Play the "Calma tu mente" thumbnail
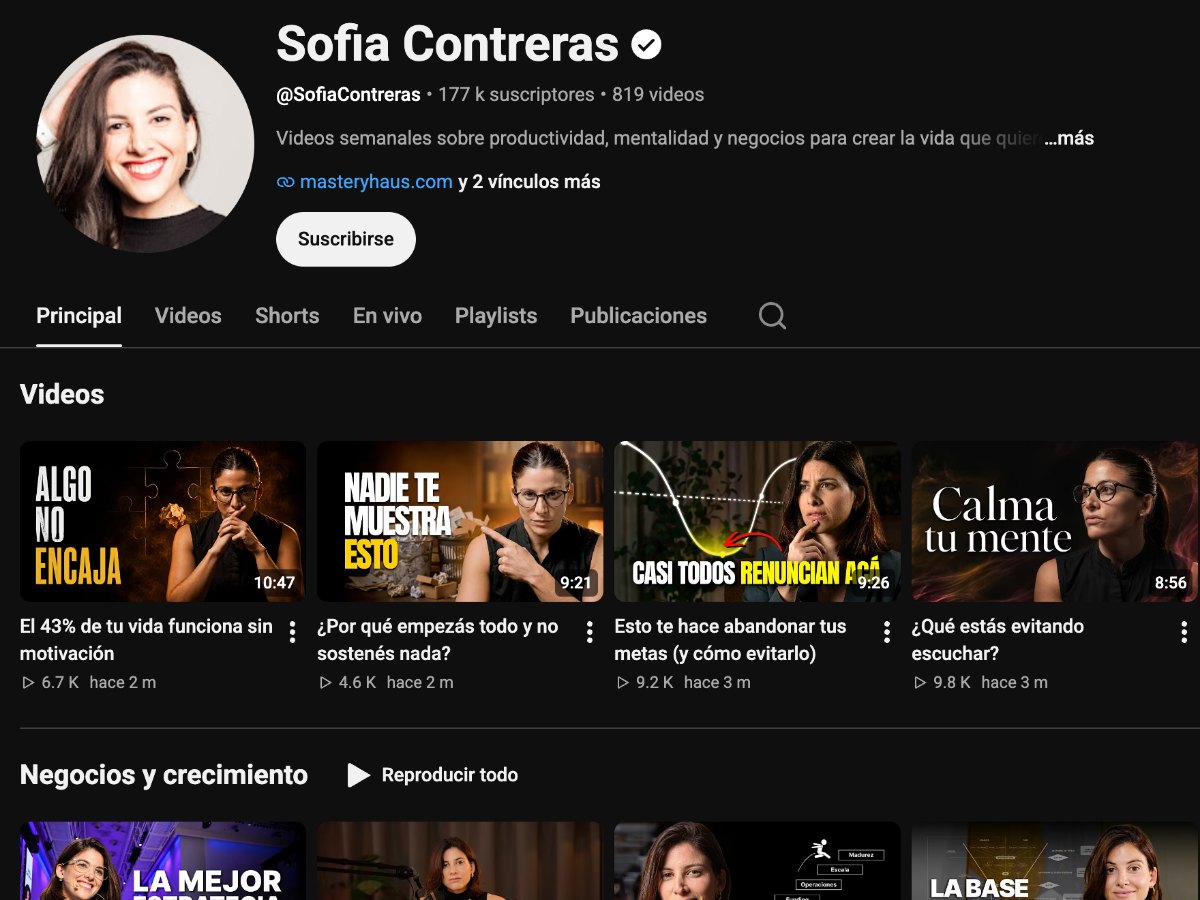 [1055, 521]
